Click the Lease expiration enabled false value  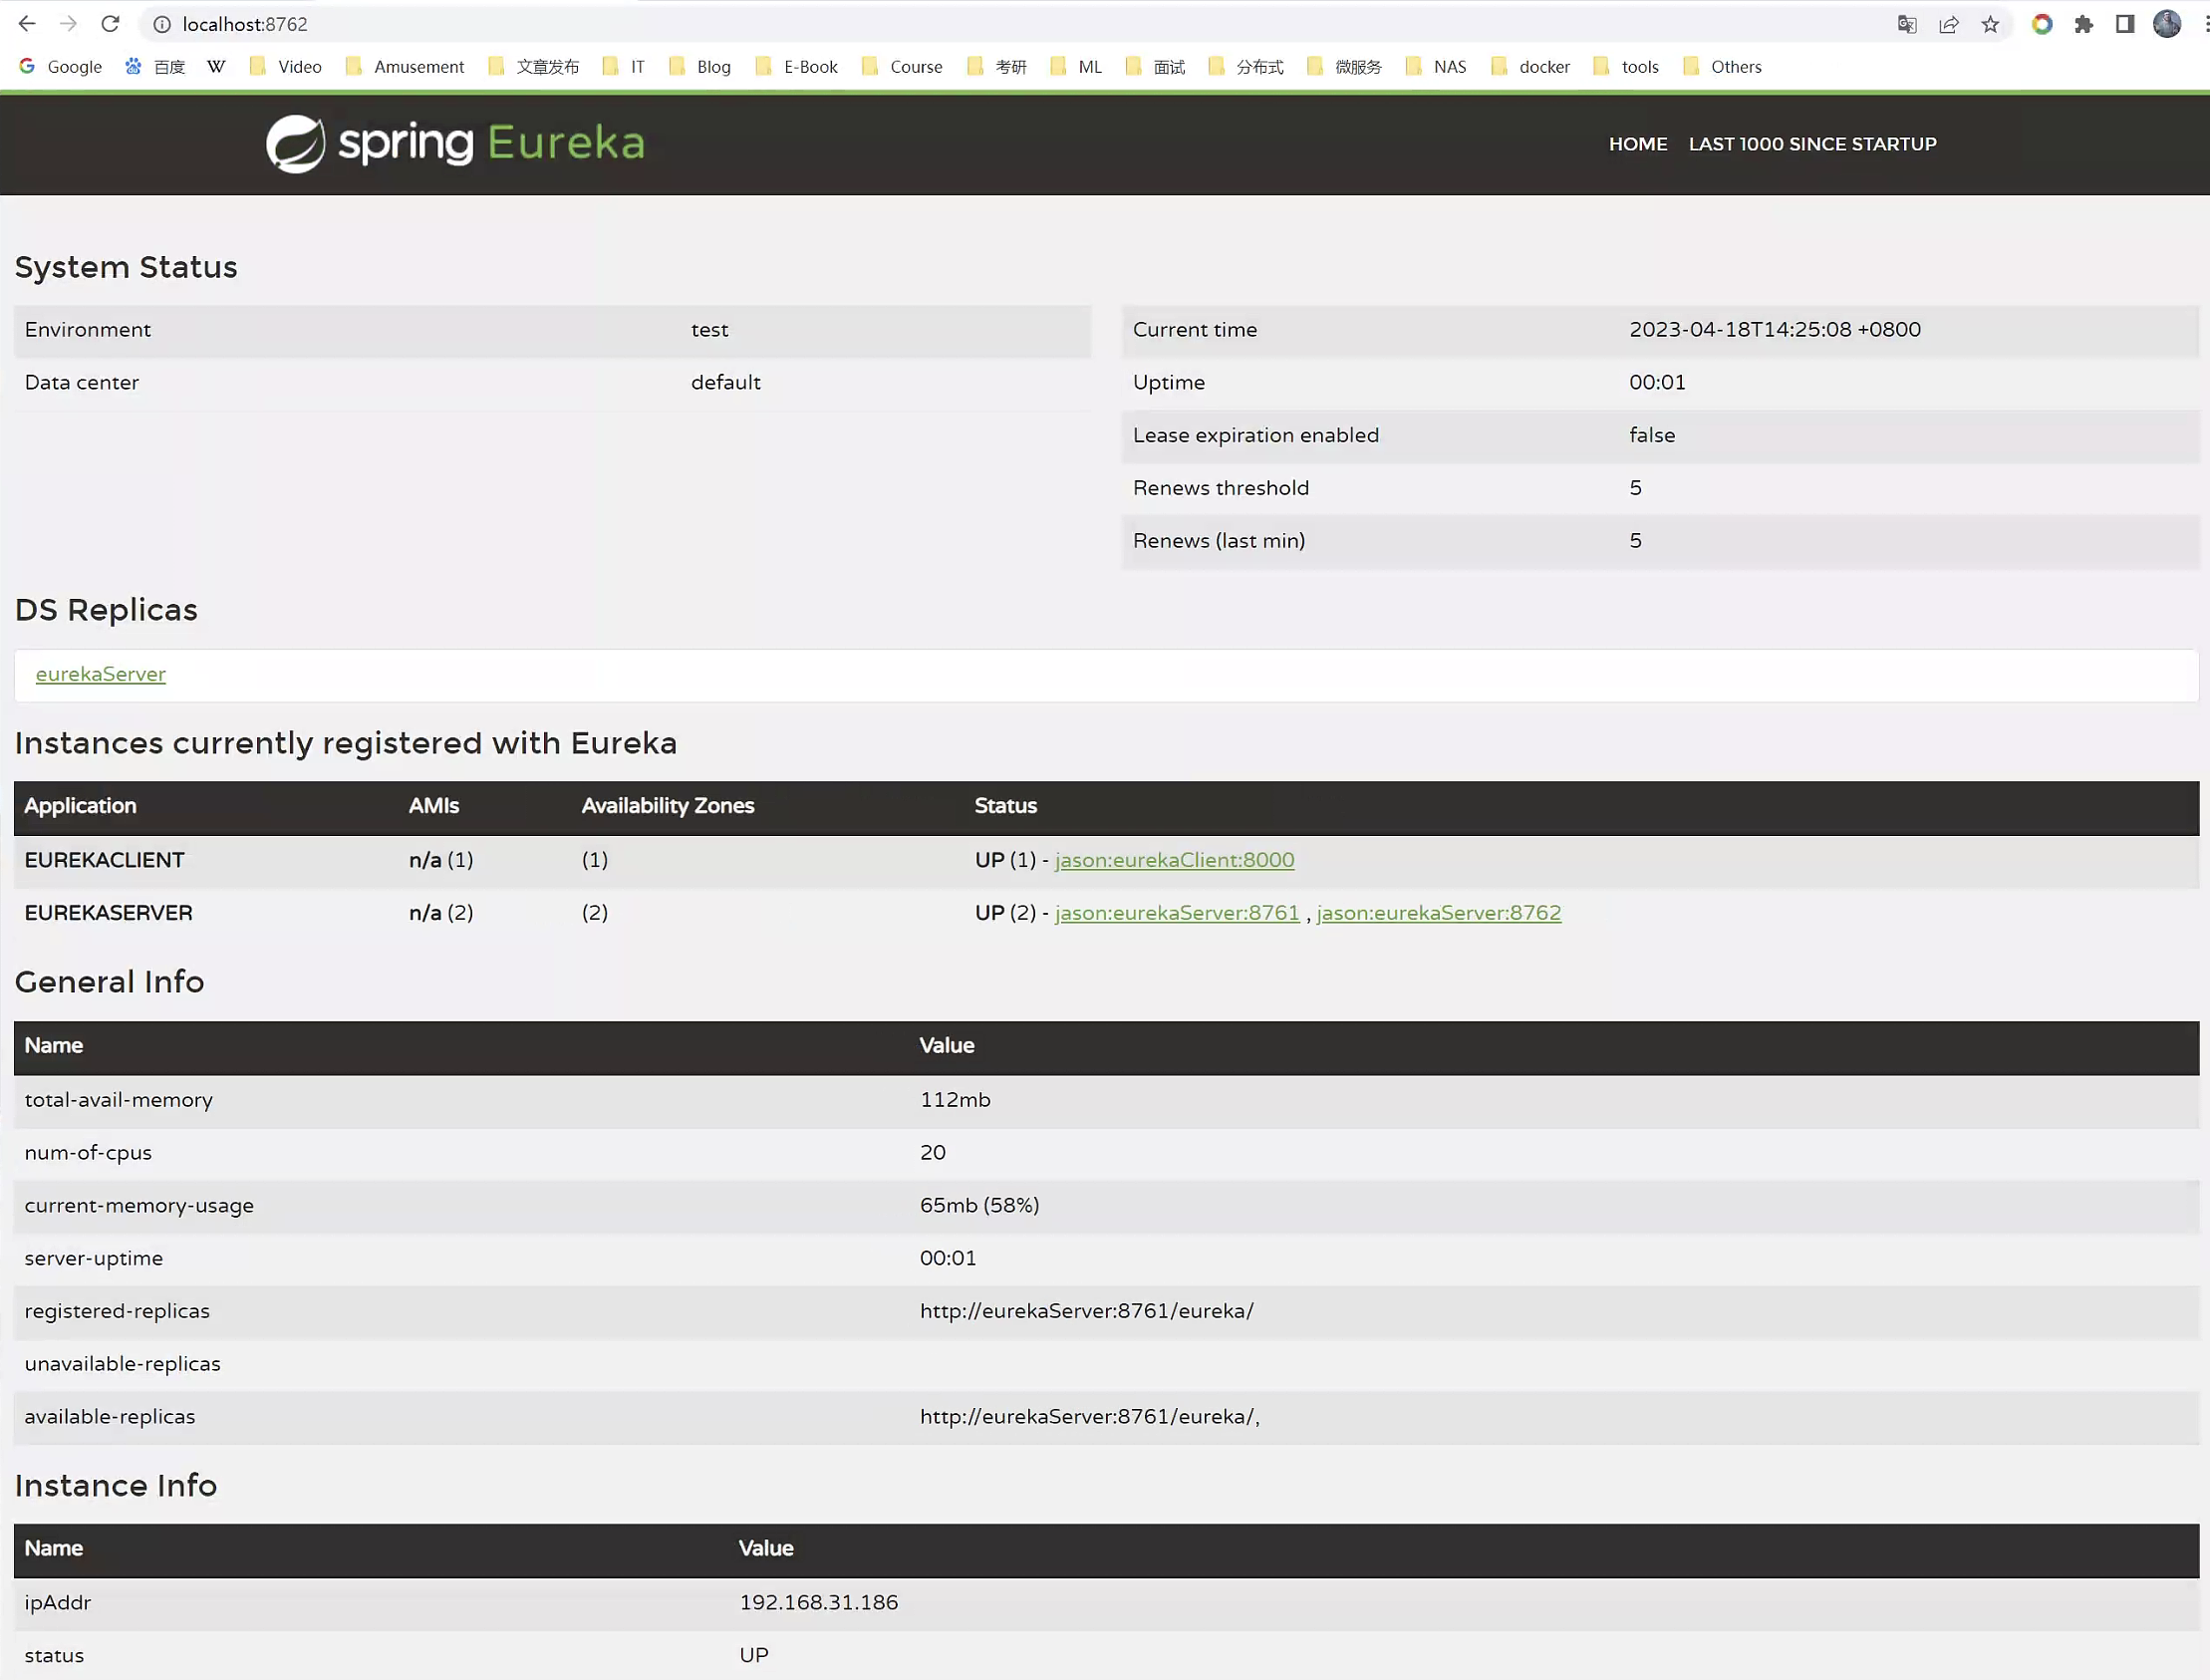click(1652, 435)
